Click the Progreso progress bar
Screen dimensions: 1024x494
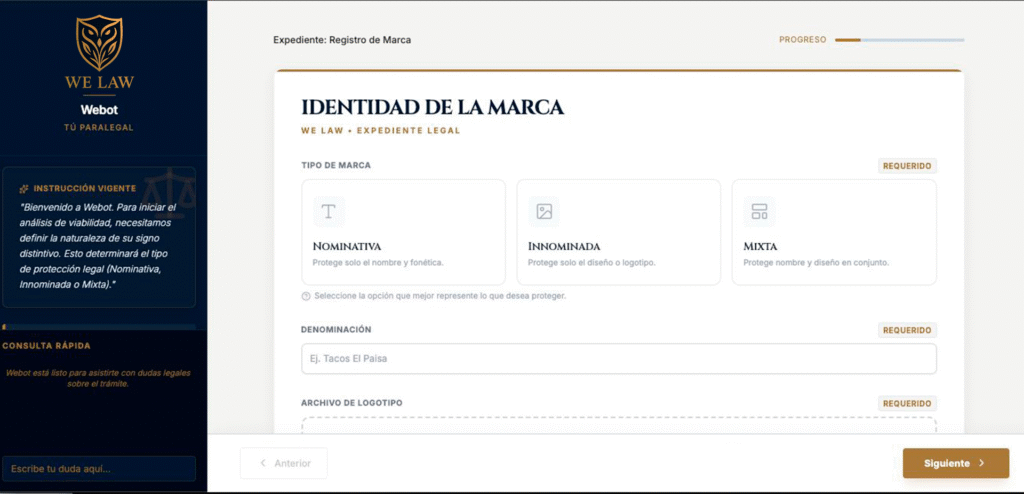(899, 40)
